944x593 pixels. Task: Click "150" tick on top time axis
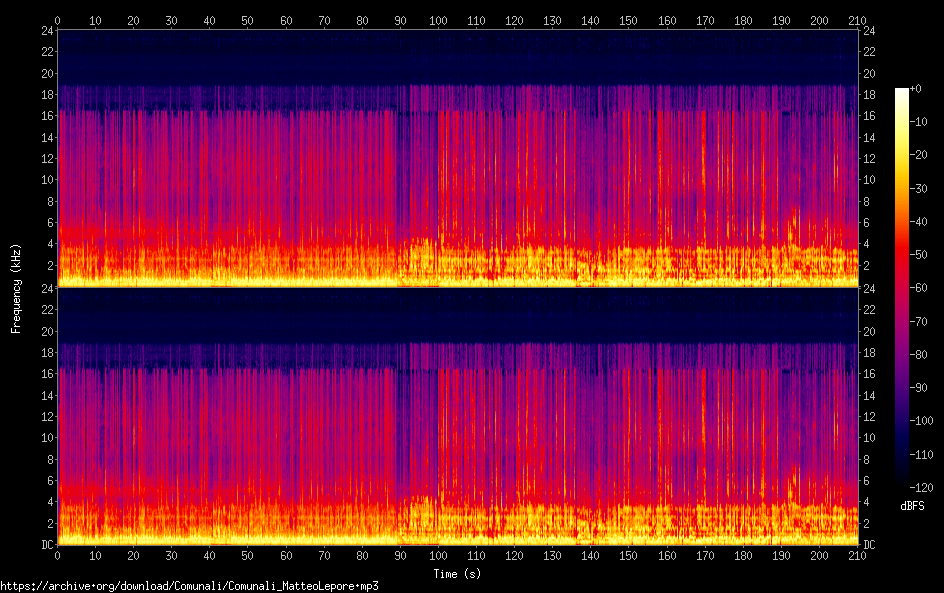tap(629, 20)
